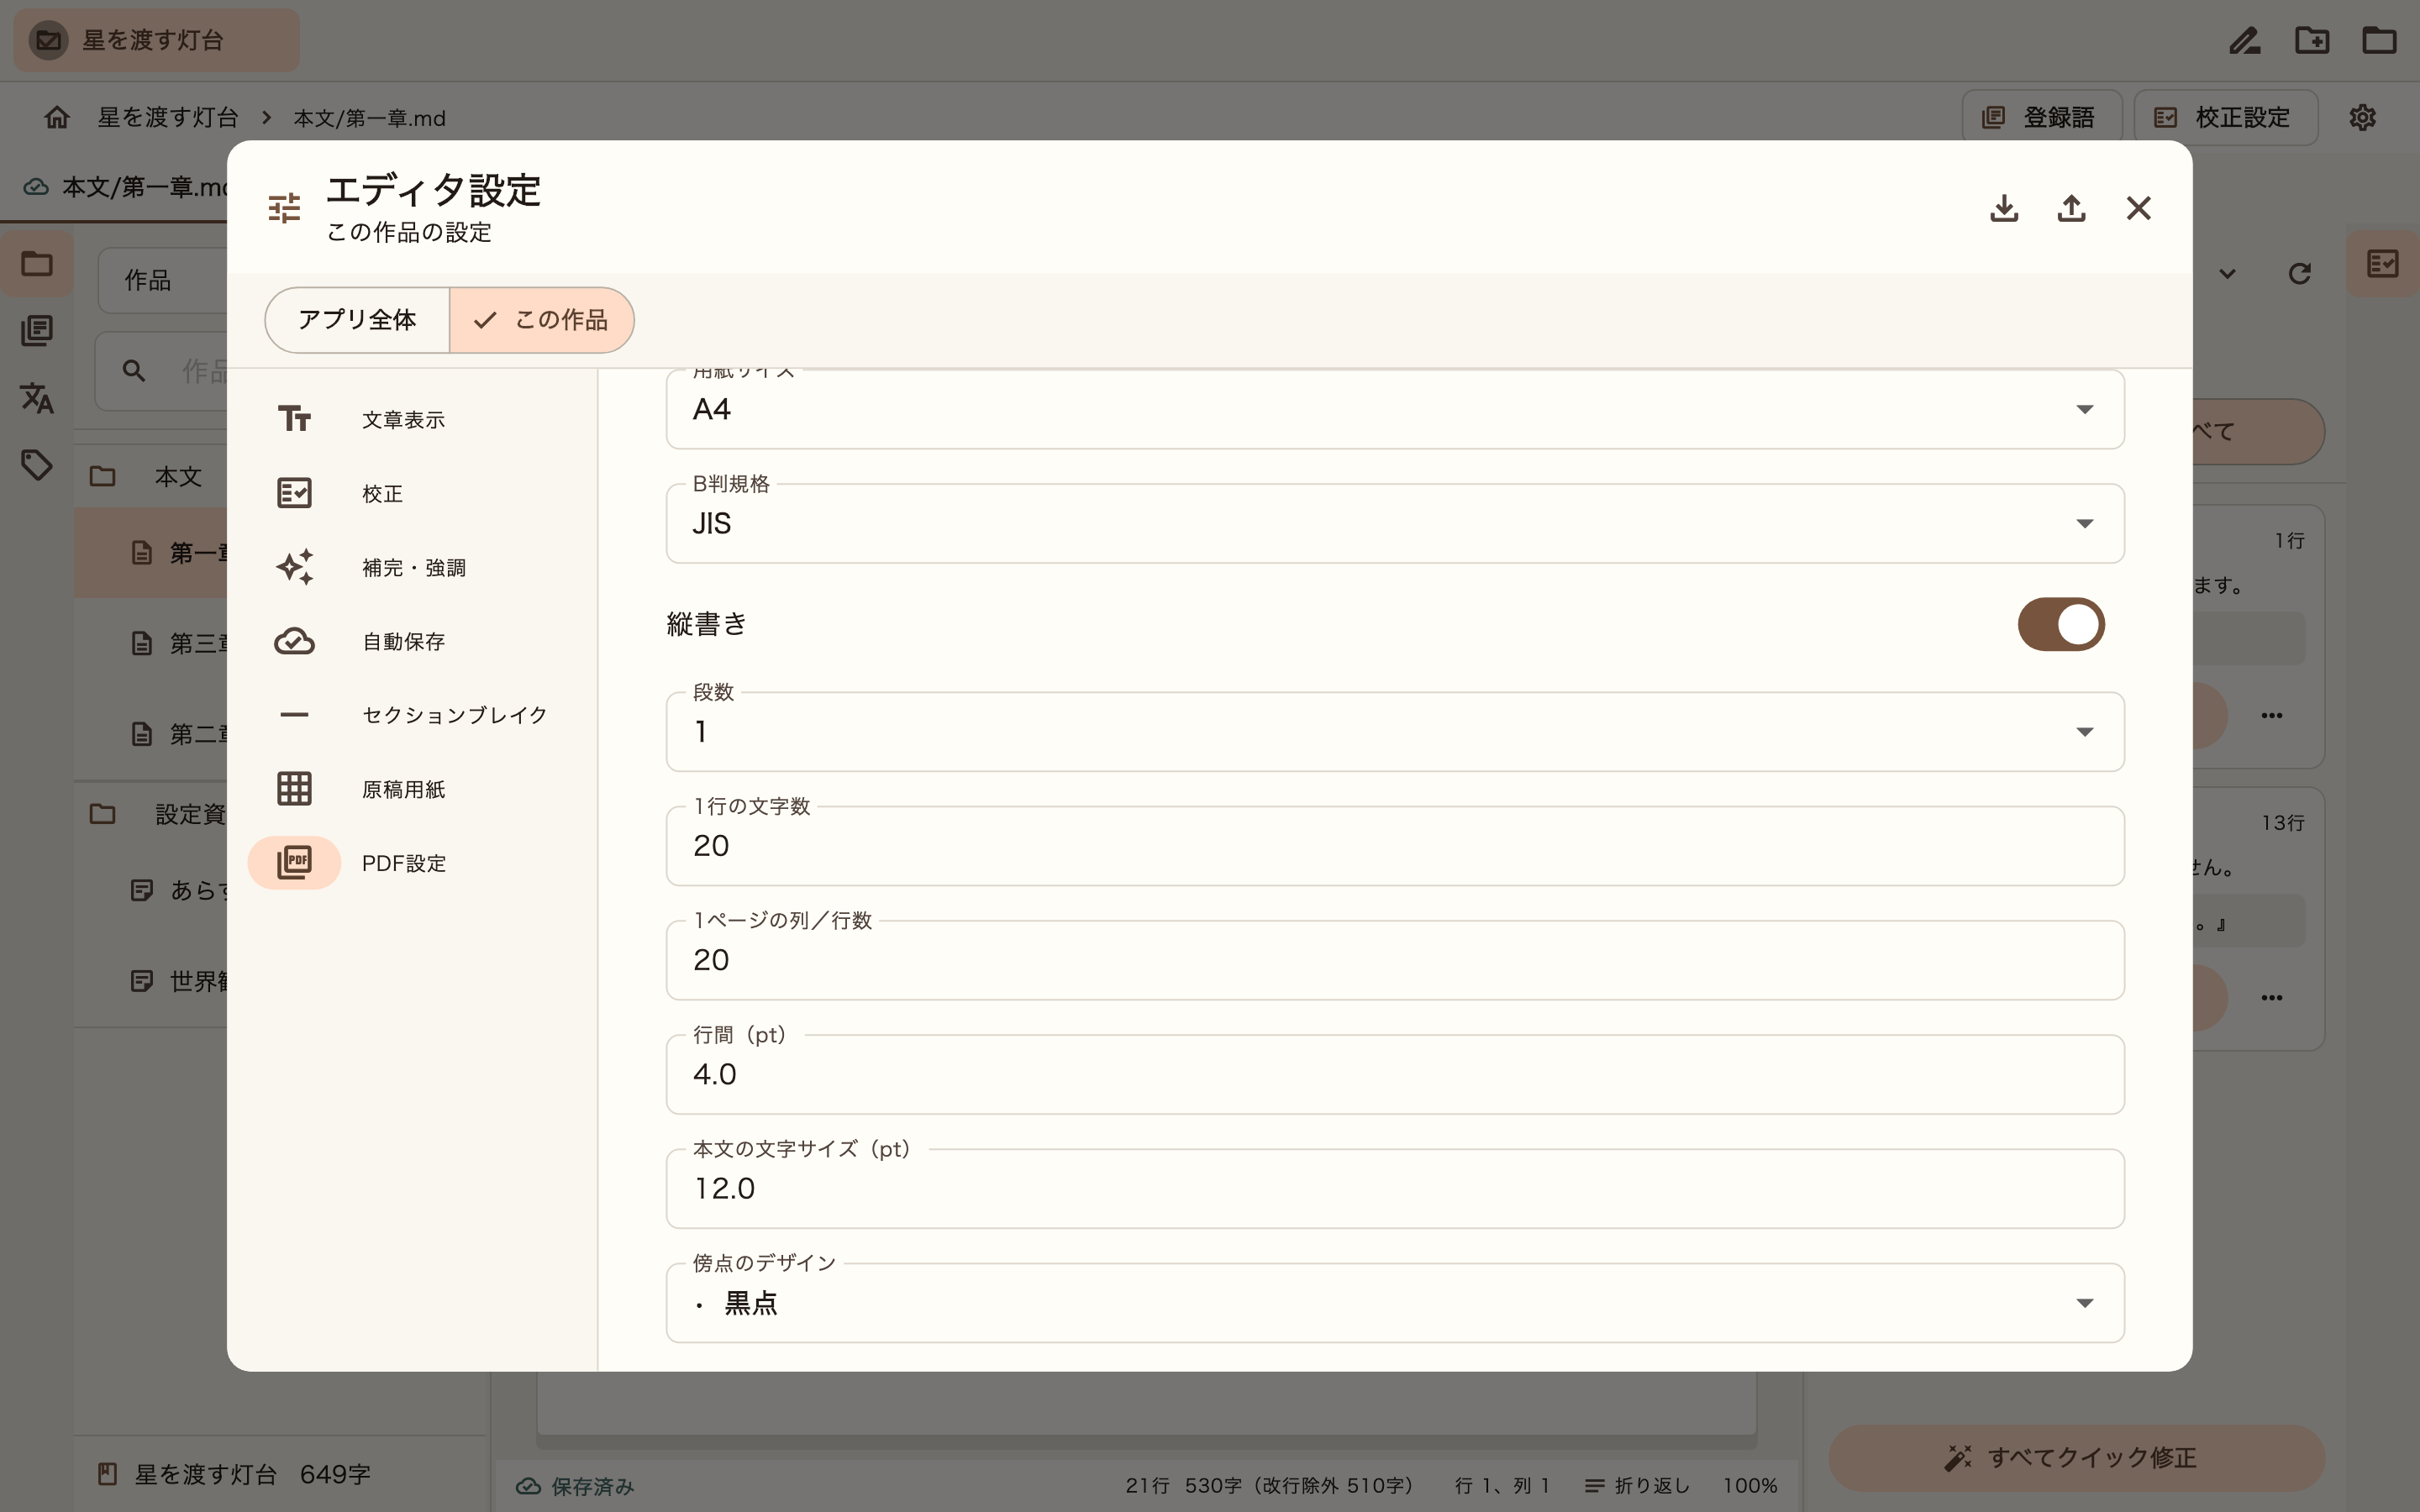Open the 文章表示 settings section
The image size is (2420, 1512).
point(412,420)
